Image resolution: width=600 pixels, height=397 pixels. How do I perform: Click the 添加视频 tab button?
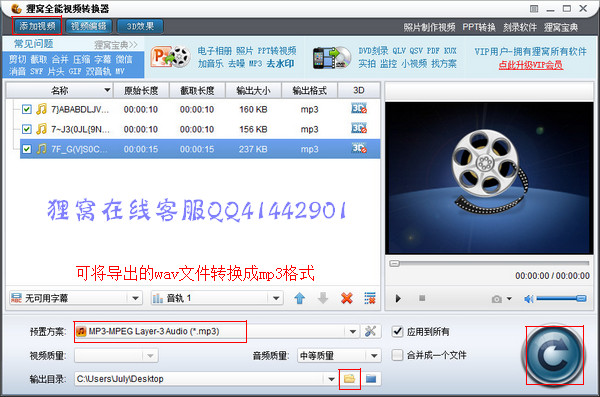tap(37, 26)
